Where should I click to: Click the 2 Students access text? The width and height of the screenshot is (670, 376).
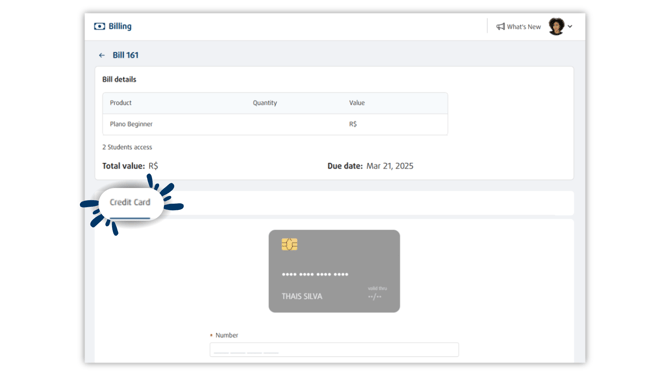point(127,147)
